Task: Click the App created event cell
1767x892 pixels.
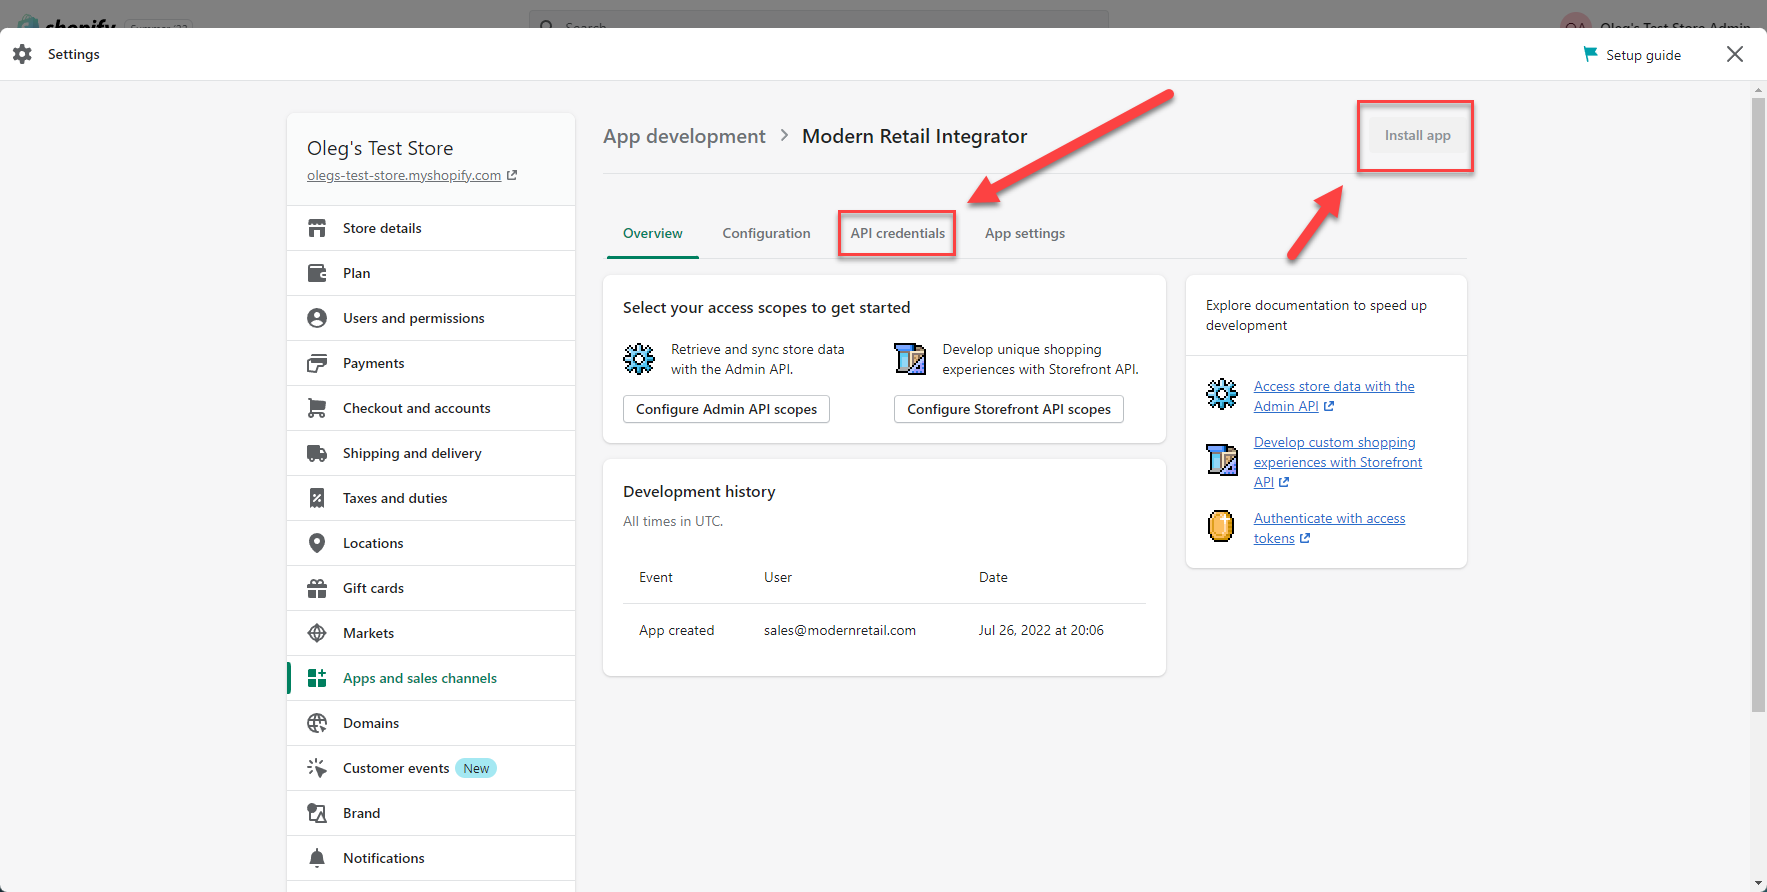Action: [x=677, y=630]
